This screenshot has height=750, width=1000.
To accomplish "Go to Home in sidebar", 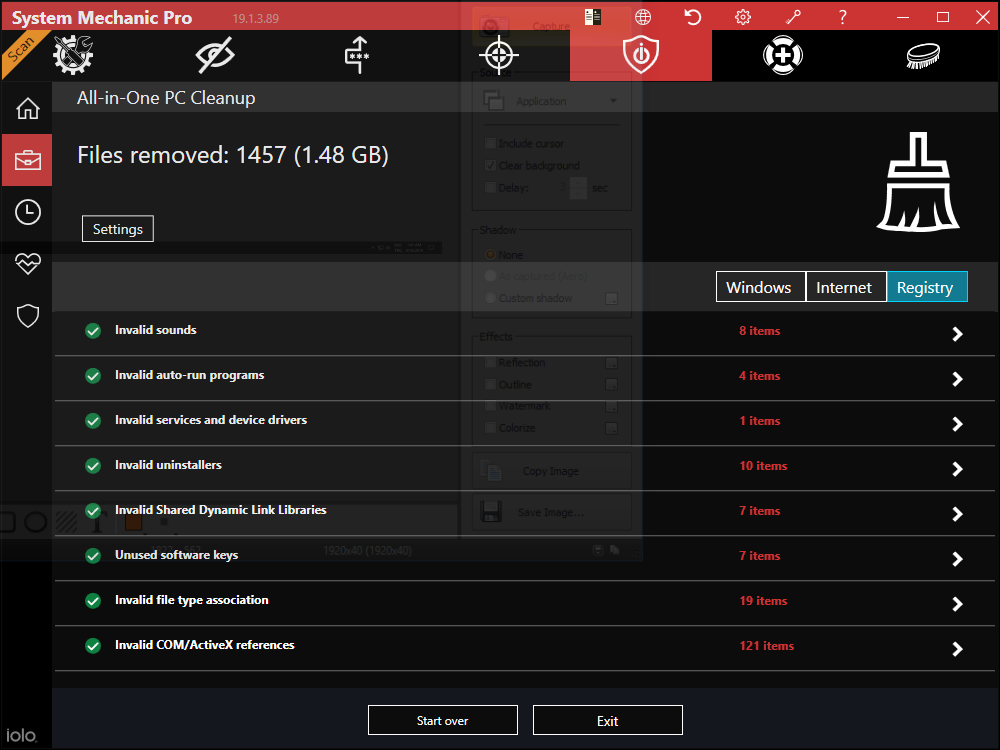I will click(x=27, y=108).
